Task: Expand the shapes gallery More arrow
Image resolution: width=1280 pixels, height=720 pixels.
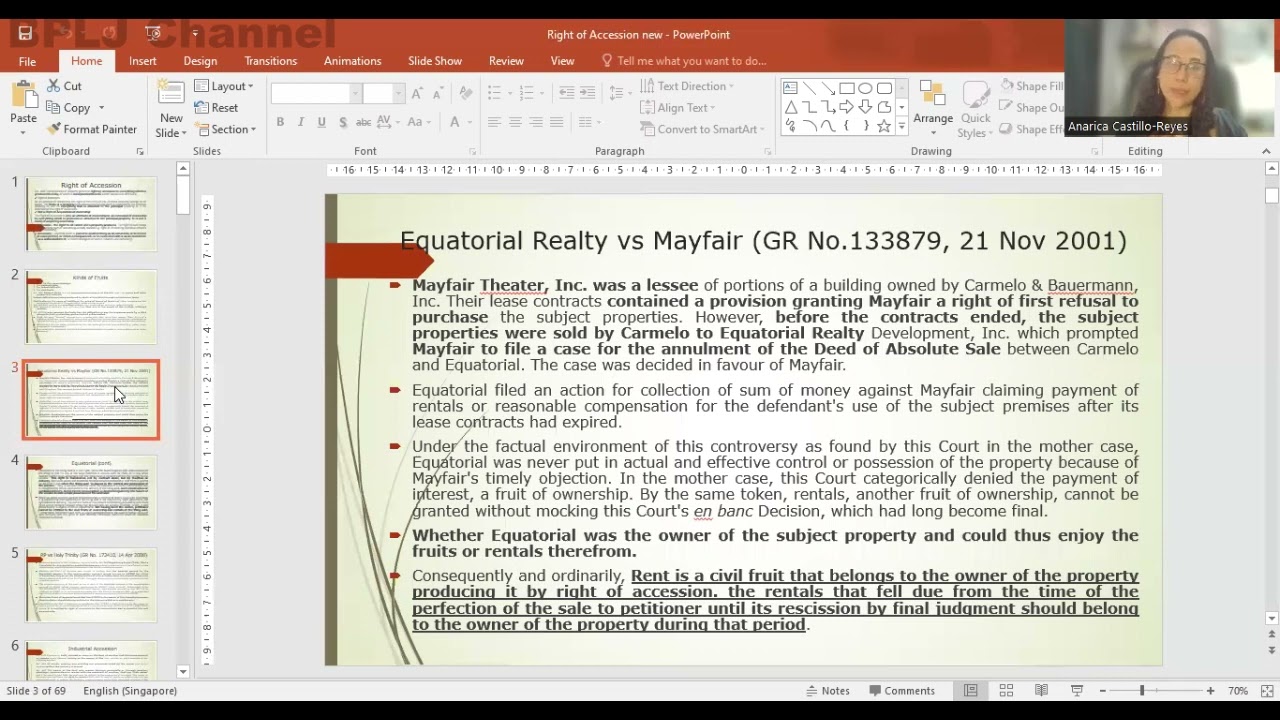Action: 901,127
